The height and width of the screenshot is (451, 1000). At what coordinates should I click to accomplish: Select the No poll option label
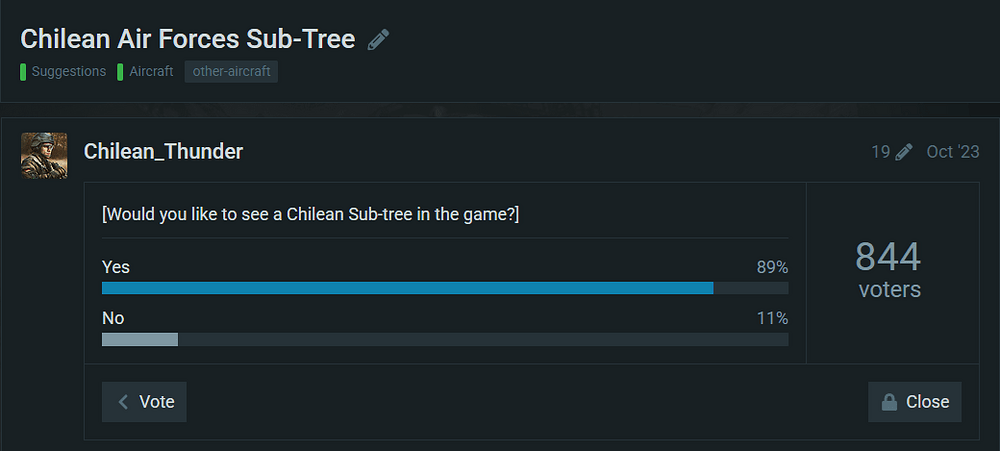click(x=113, y=318)
